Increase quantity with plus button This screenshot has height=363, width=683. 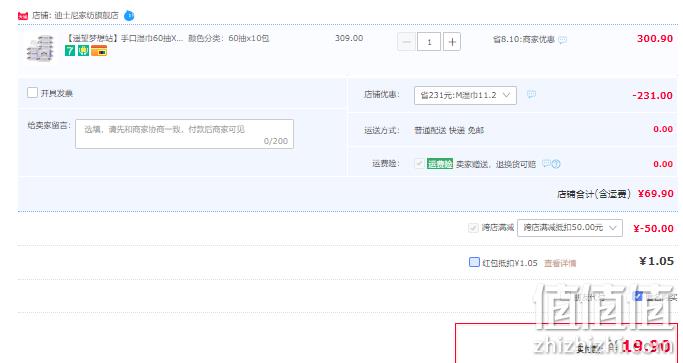click(452, 42)
